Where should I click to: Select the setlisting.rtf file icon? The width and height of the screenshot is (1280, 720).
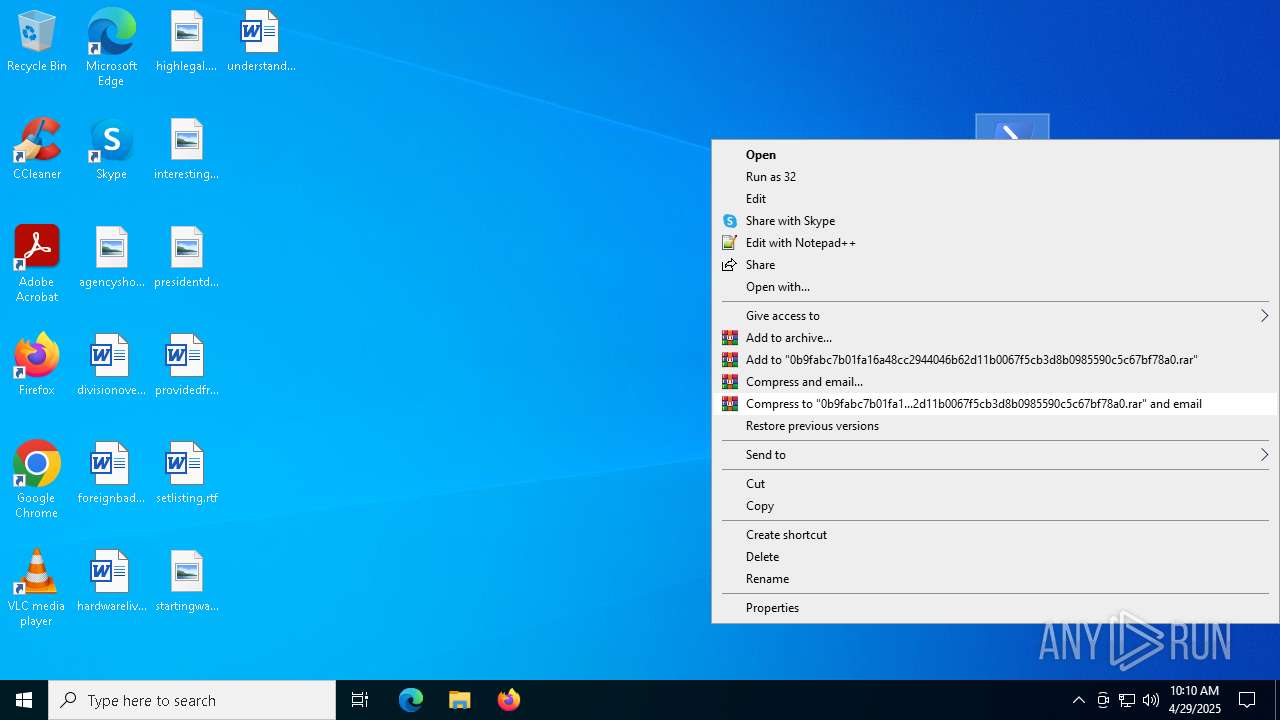click(186, 474)
